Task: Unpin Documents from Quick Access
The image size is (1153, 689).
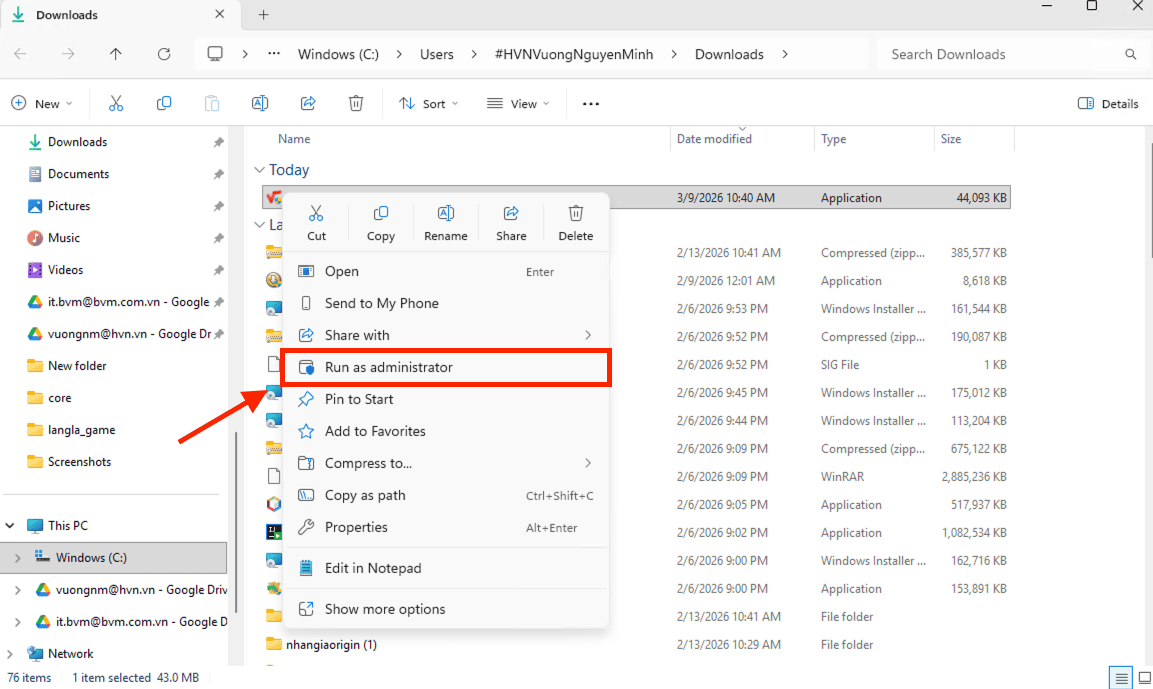Action: click(x=218, y=173)
